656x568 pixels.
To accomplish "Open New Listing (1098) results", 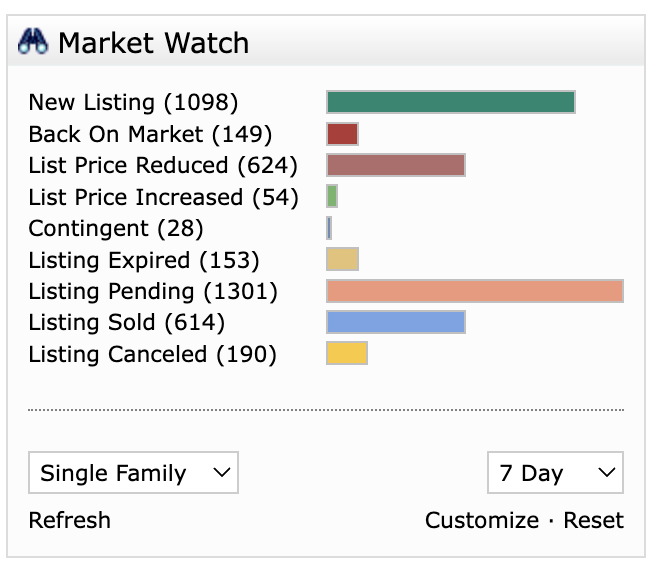I will [133, 102].
